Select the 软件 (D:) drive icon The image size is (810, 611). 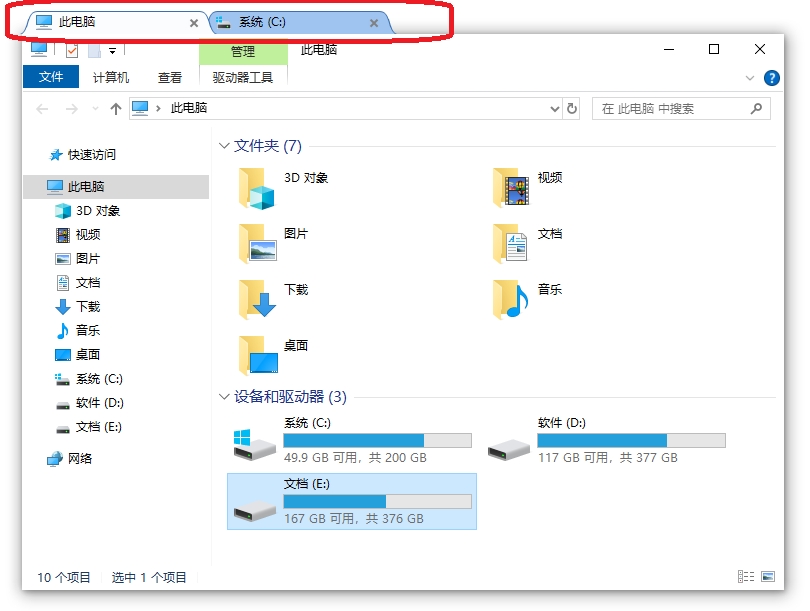509,449
